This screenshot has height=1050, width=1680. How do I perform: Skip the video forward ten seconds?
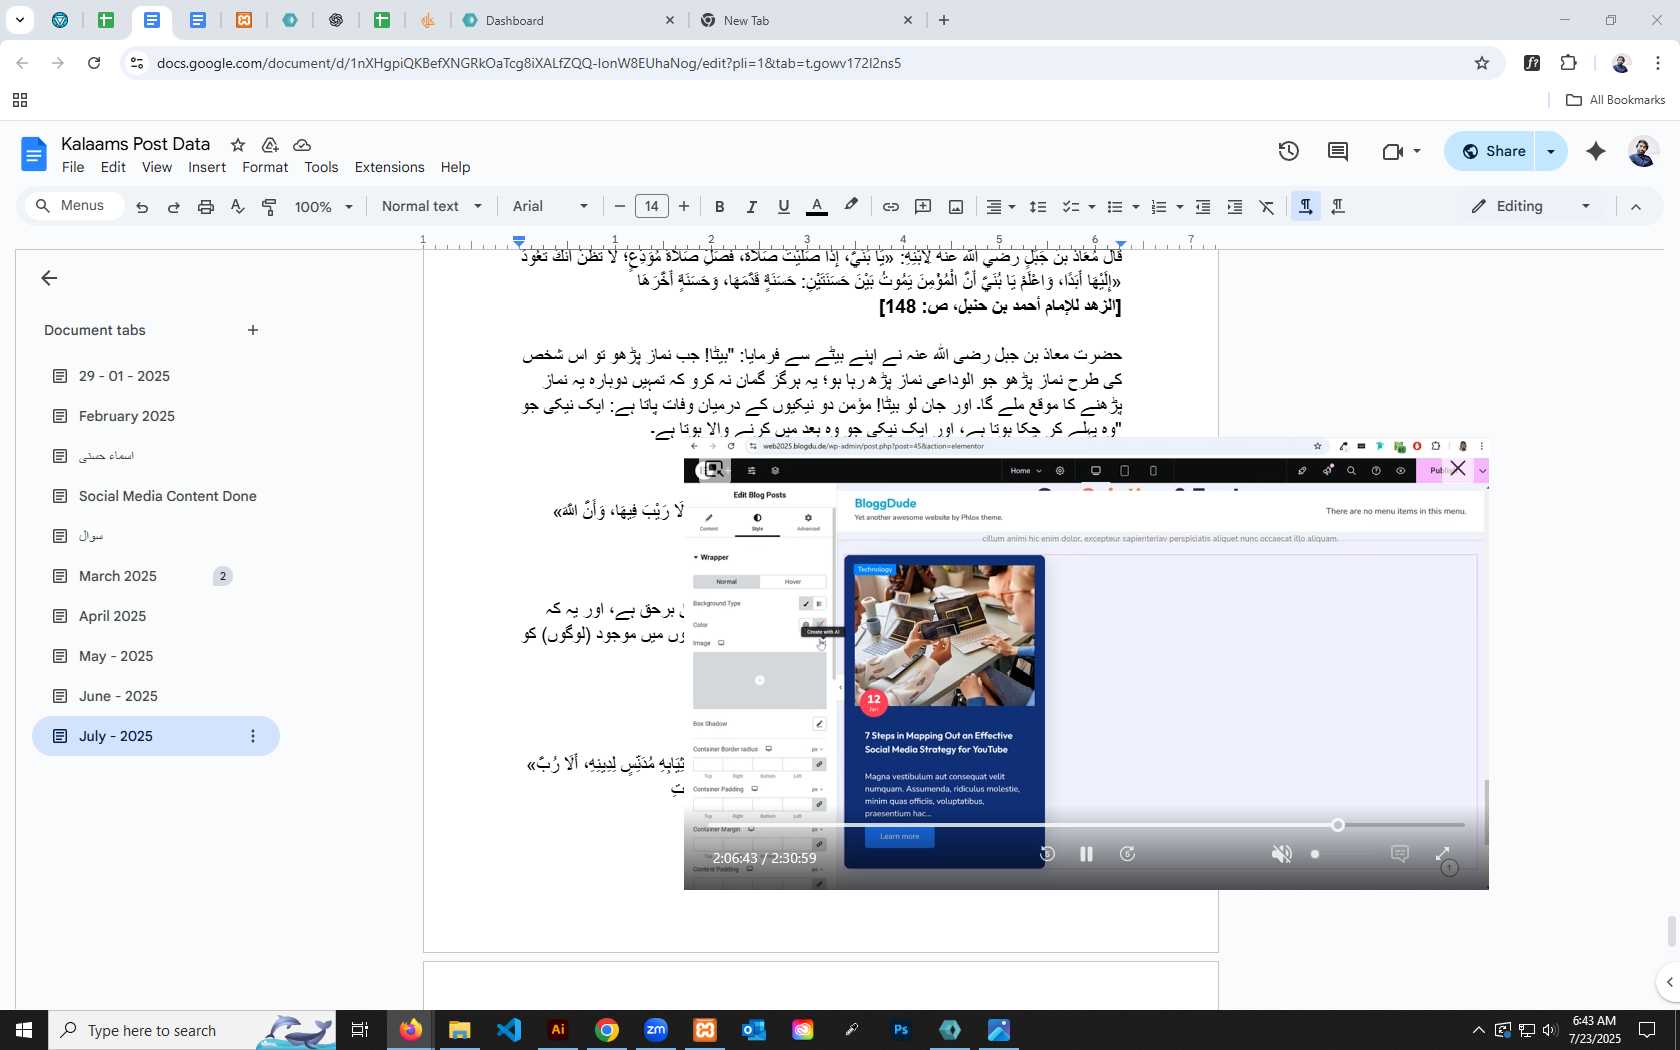(x=1127, y=854)
